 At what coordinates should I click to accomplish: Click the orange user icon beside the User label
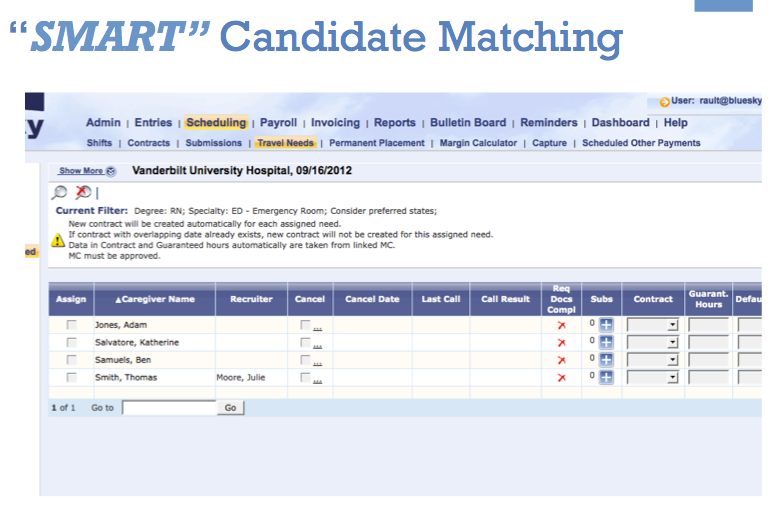pyautogui.click(x=664, y=102)
